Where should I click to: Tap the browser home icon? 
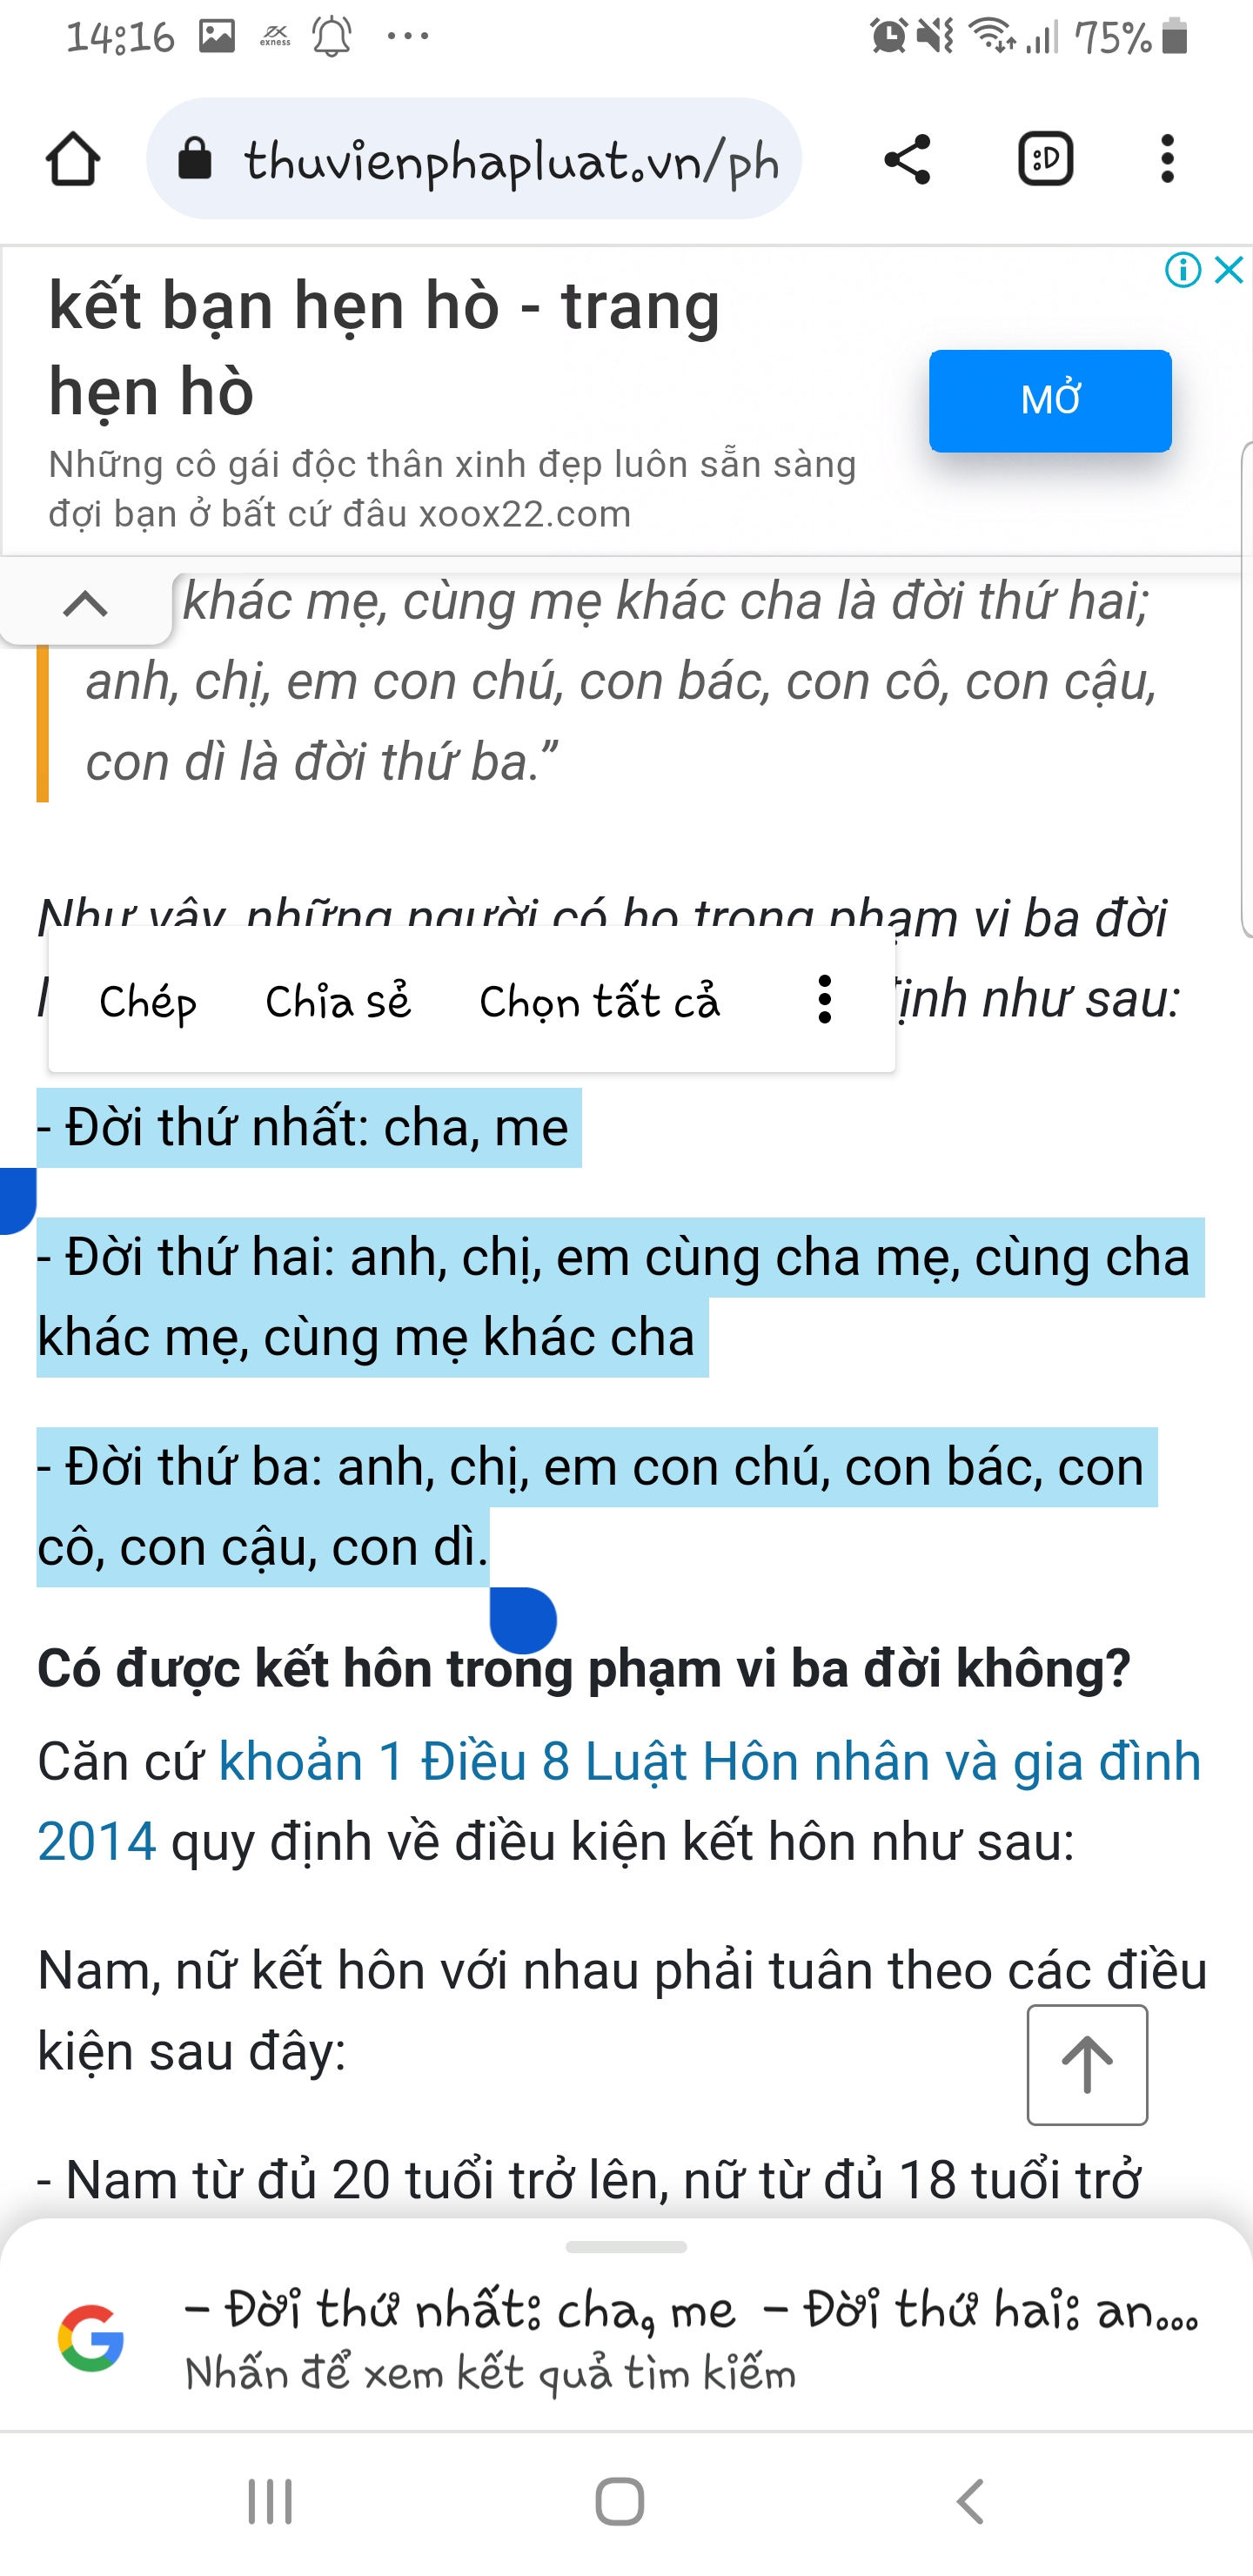point(73,159)
